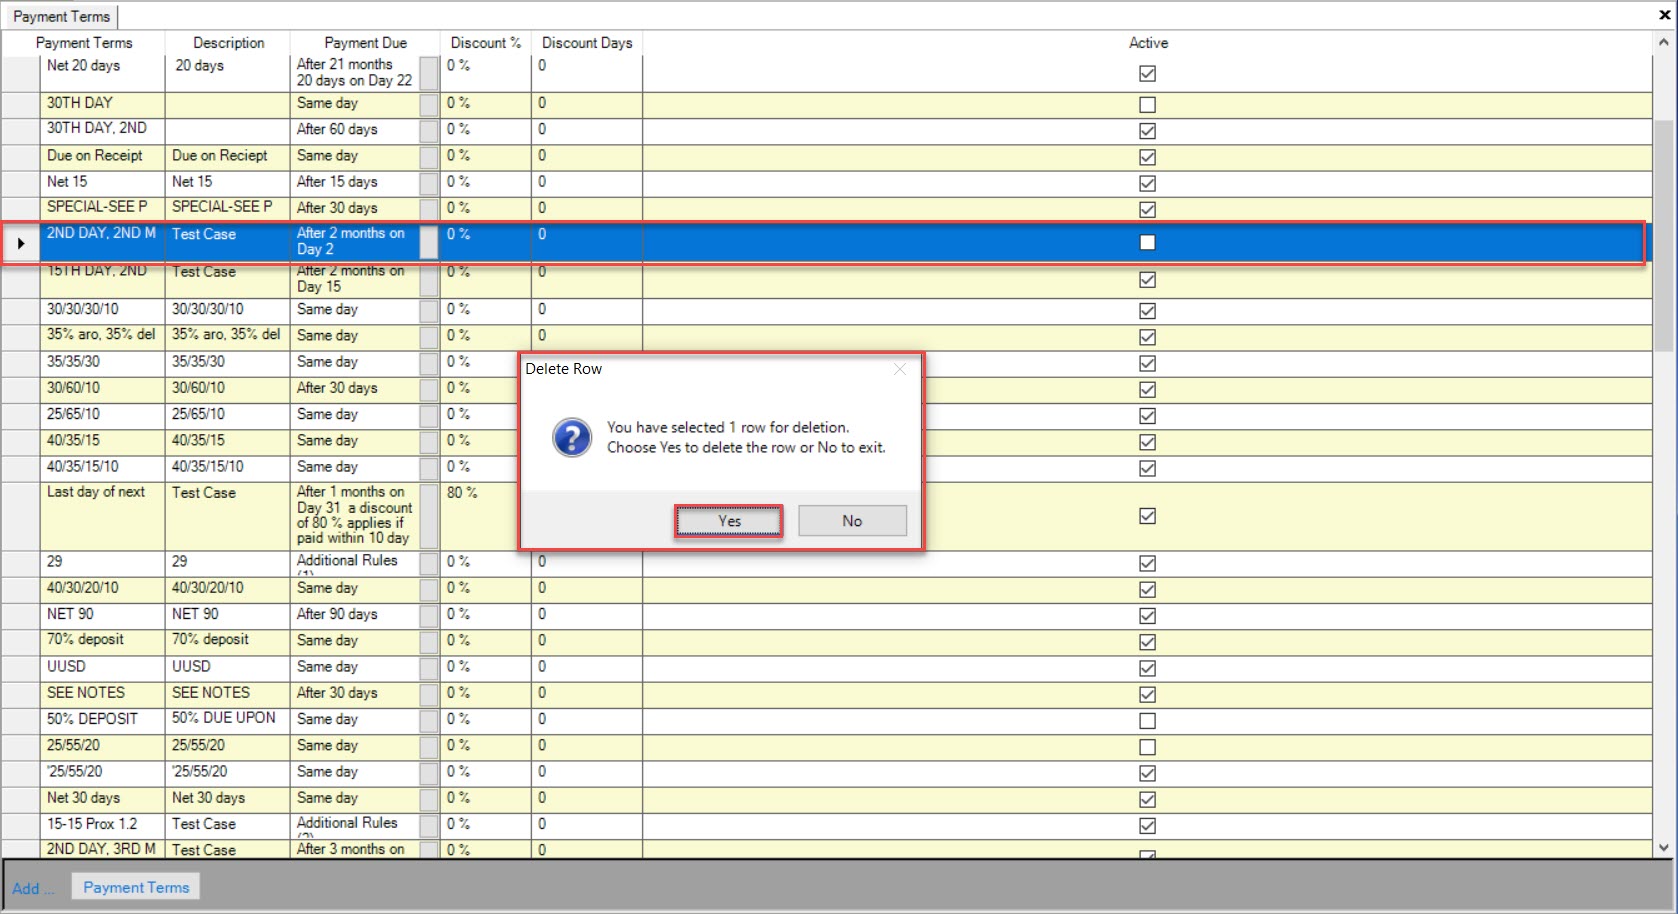Screen dimensions: 1678x914
Task: Select '15TH DAY, 2ND' payment terms cell
Action: (102, 279)
